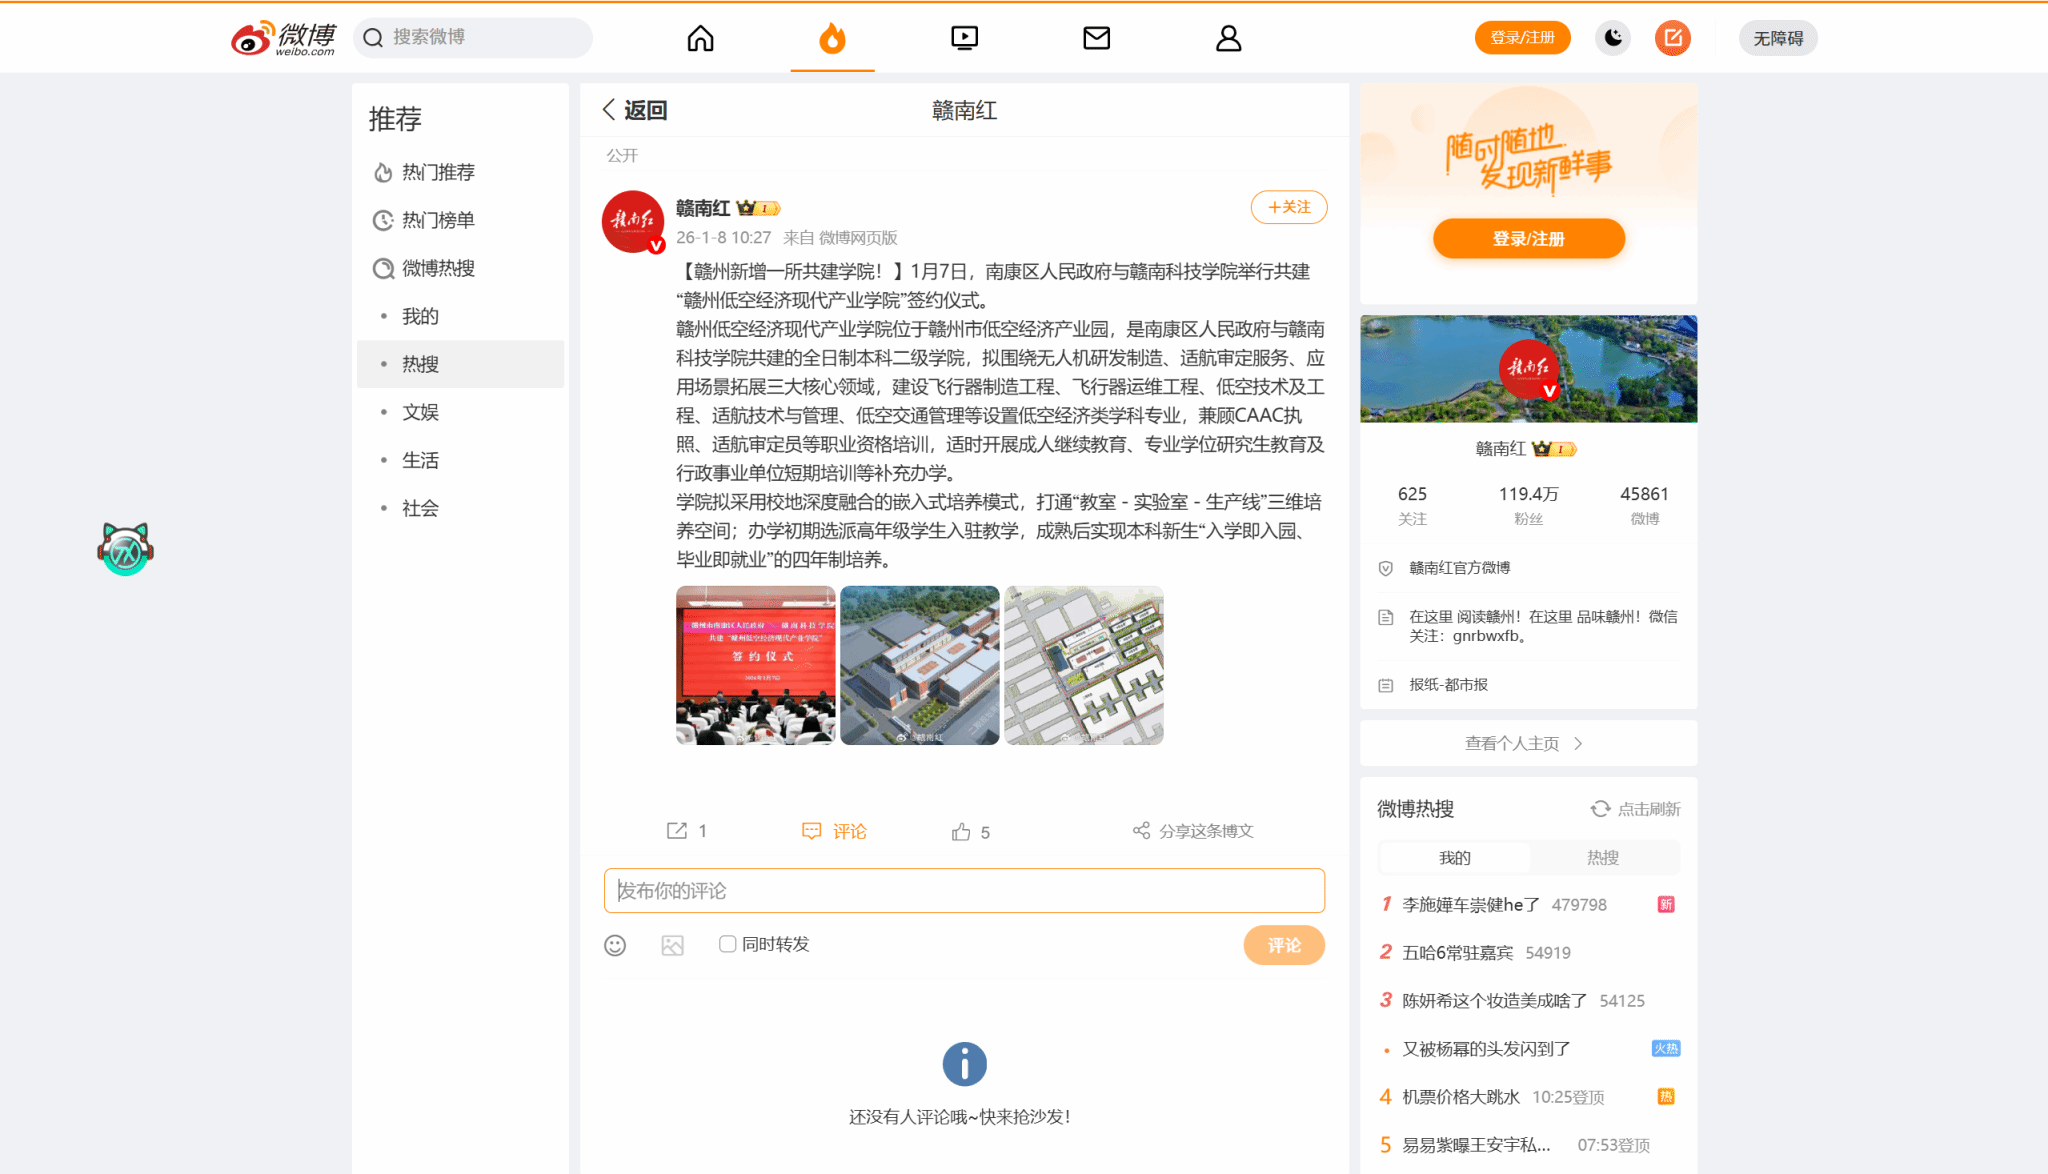Click the 发布你的评论 comment field
The height and width of the screenshot is (1174, 2048).
pos(963,890)
